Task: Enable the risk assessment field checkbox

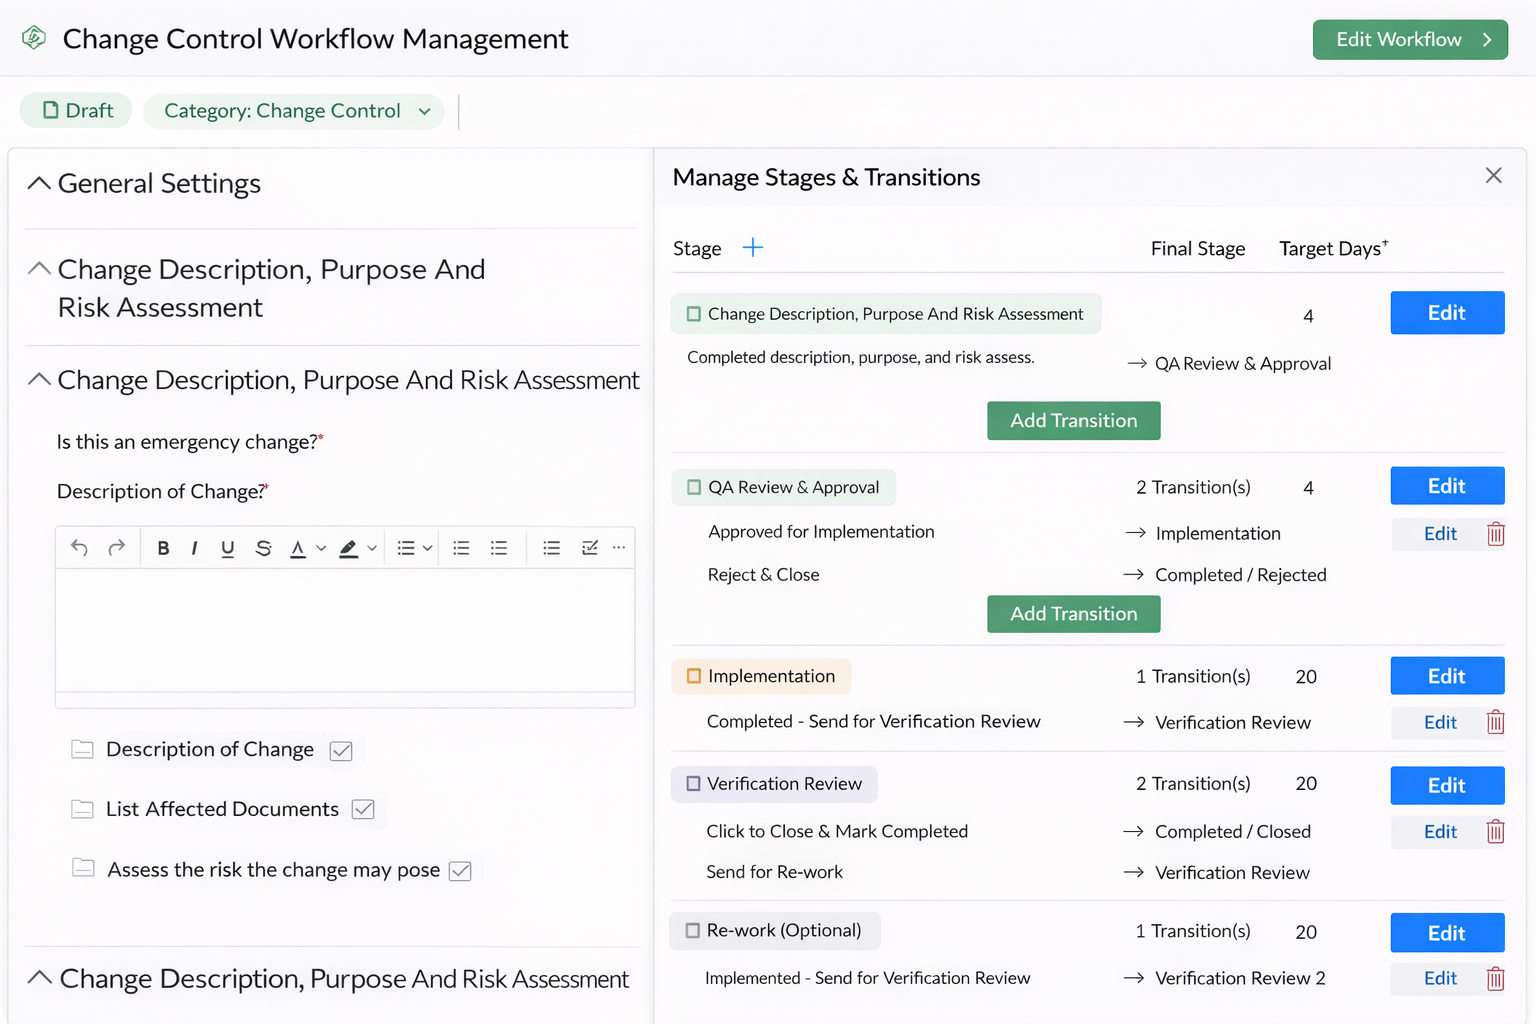Action: [x=461, y=870]
